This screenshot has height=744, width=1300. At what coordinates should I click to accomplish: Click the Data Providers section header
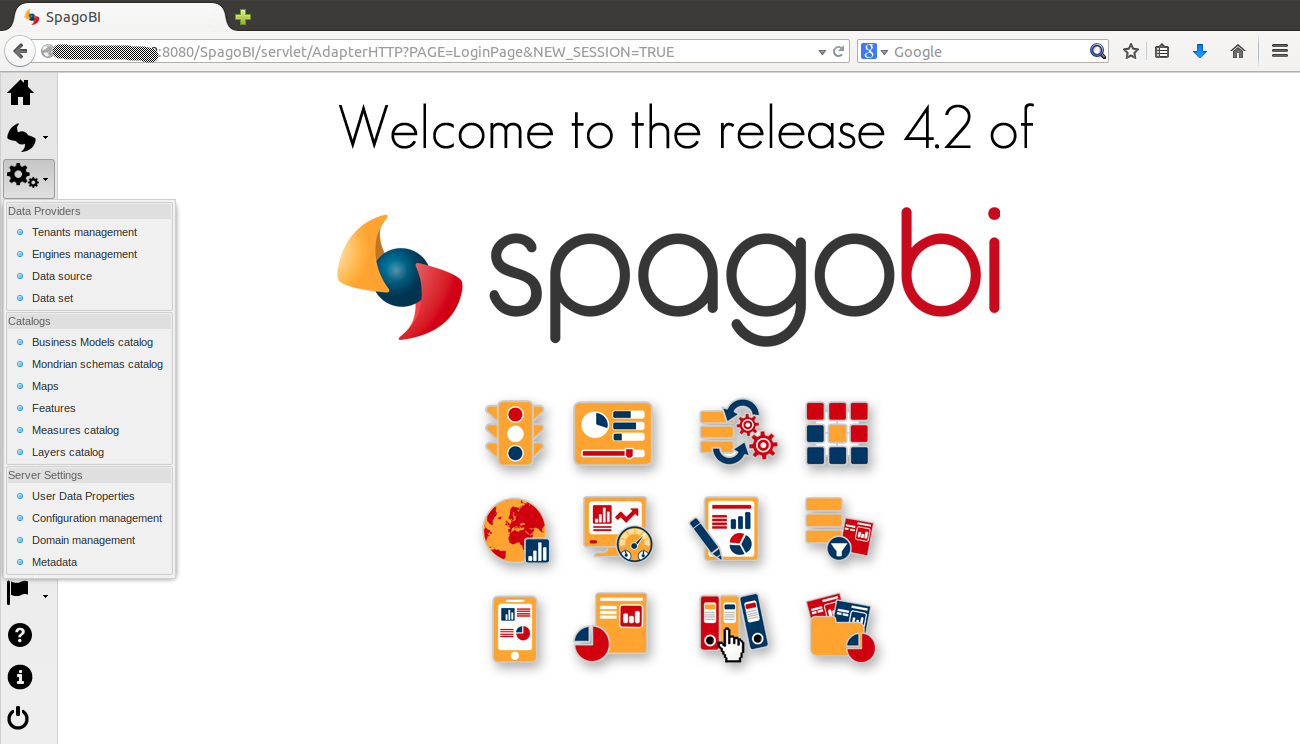(89, 211)
